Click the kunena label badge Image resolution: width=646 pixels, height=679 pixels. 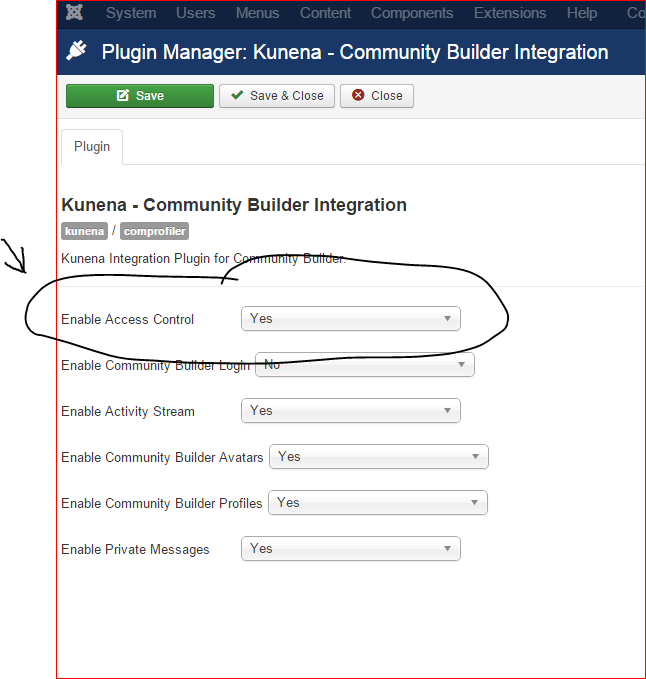coord(84,231)
